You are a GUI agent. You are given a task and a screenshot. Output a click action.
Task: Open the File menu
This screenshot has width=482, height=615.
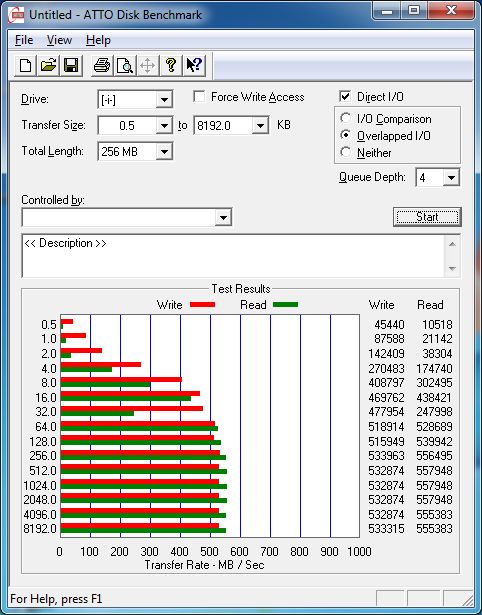pyautogui.click(x=24, y=40)
